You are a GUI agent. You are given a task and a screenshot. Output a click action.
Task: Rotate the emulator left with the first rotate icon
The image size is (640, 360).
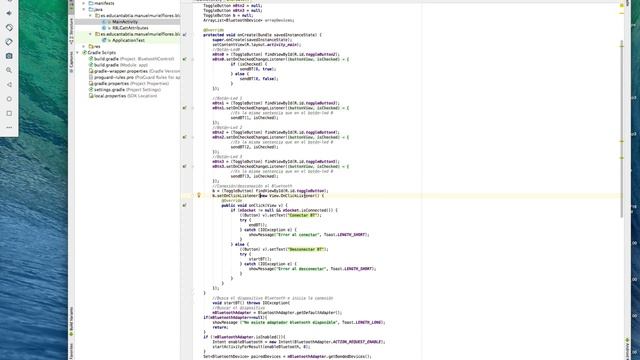[9, 27]
